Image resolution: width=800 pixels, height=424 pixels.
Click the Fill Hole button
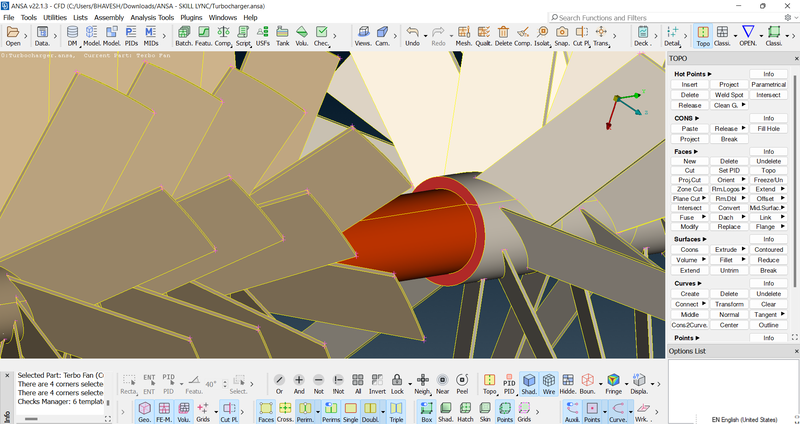[x=768, y=129]
